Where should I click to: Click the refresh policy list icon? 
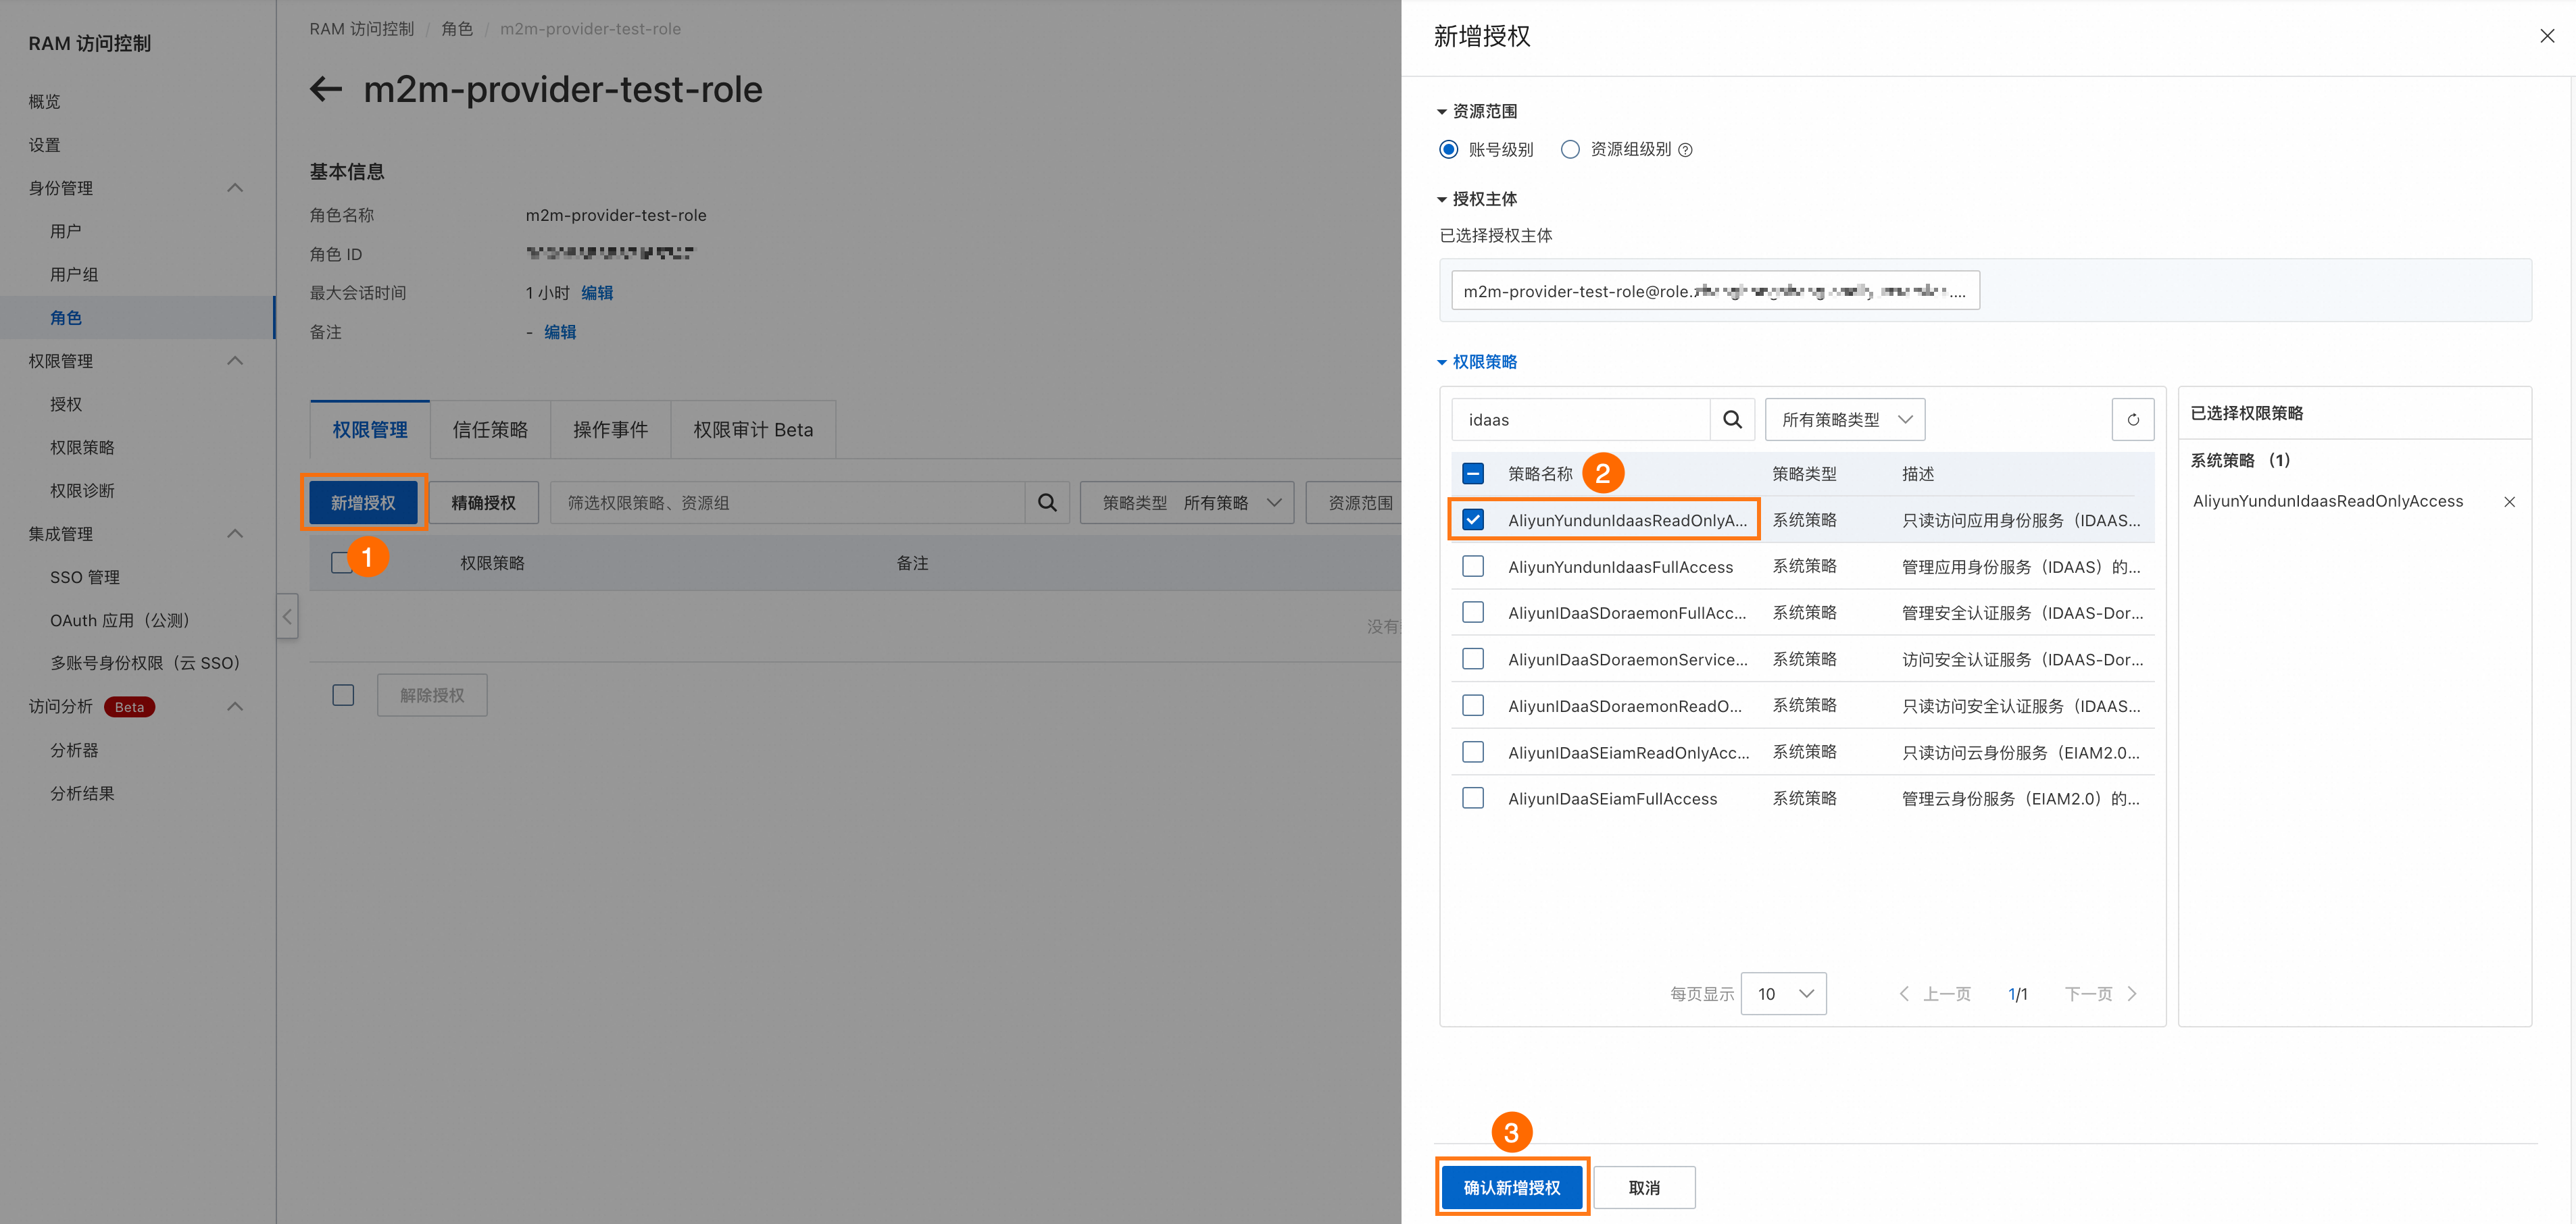click(2132, 420)
